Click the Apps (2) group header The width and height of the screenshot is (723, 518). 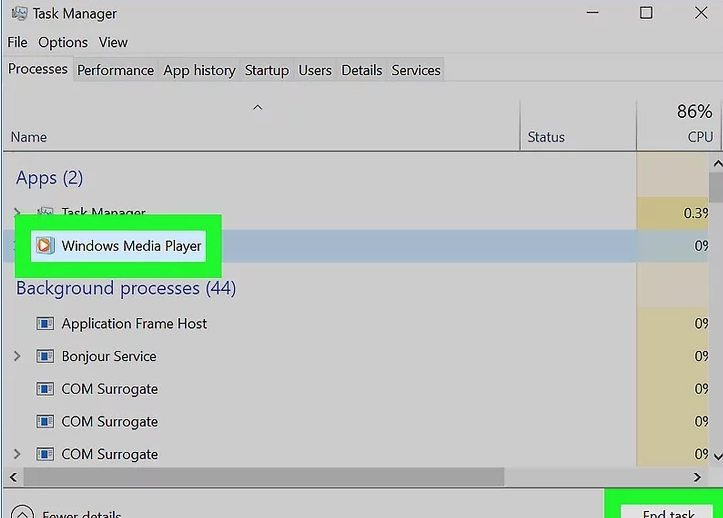[49, 178]
